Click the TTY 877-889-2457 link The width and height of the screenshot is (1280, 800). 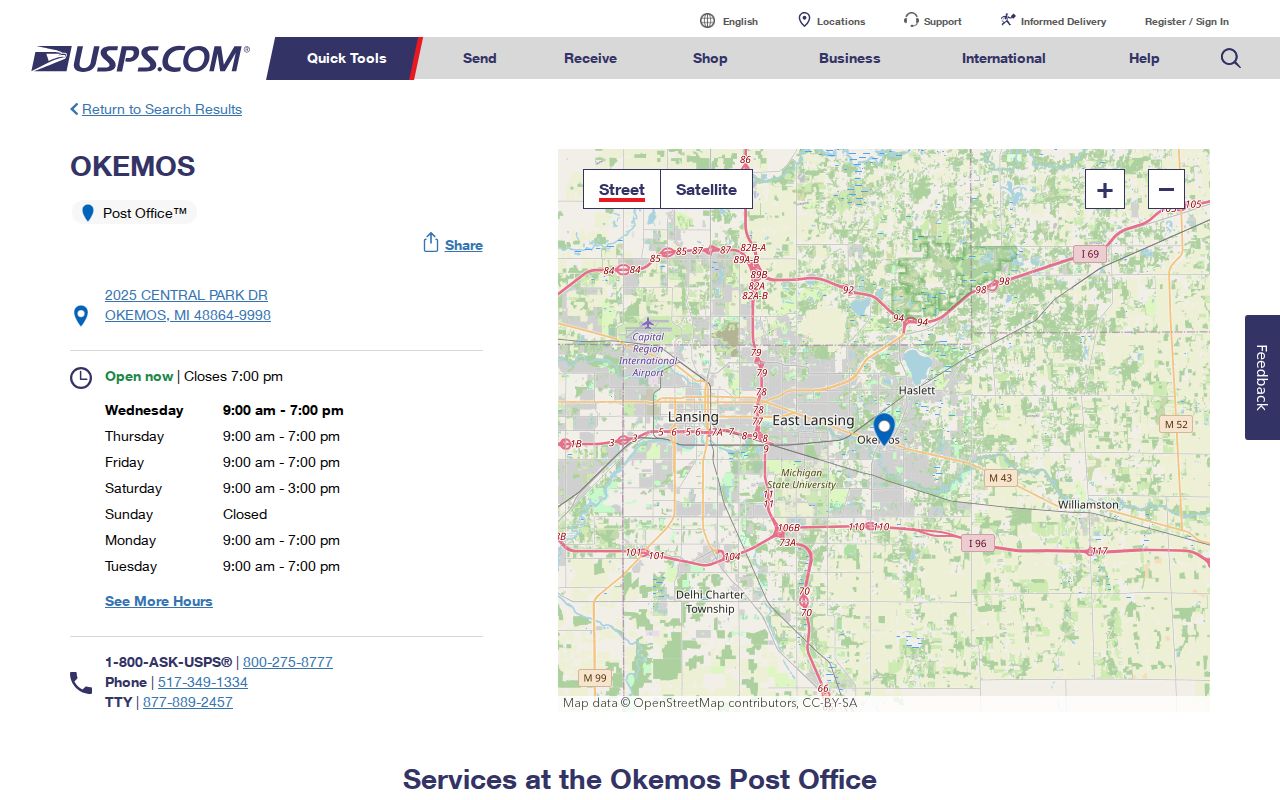pyautogui.click(x=188, y=702)
